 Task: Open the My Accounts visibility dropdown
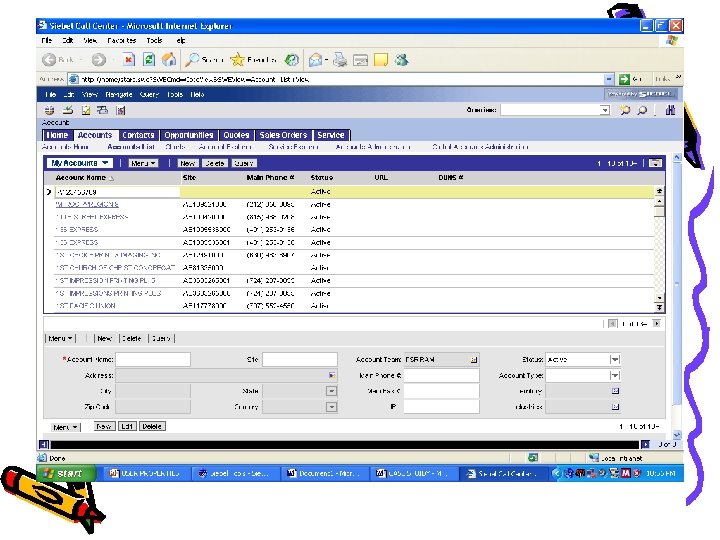[x=79, y=163]
